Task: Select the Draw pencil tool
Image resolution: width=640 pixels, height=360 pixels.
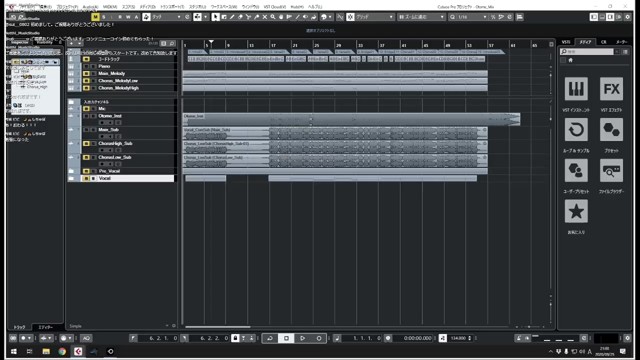Action: pyautogui.click(x=232, y=17)
